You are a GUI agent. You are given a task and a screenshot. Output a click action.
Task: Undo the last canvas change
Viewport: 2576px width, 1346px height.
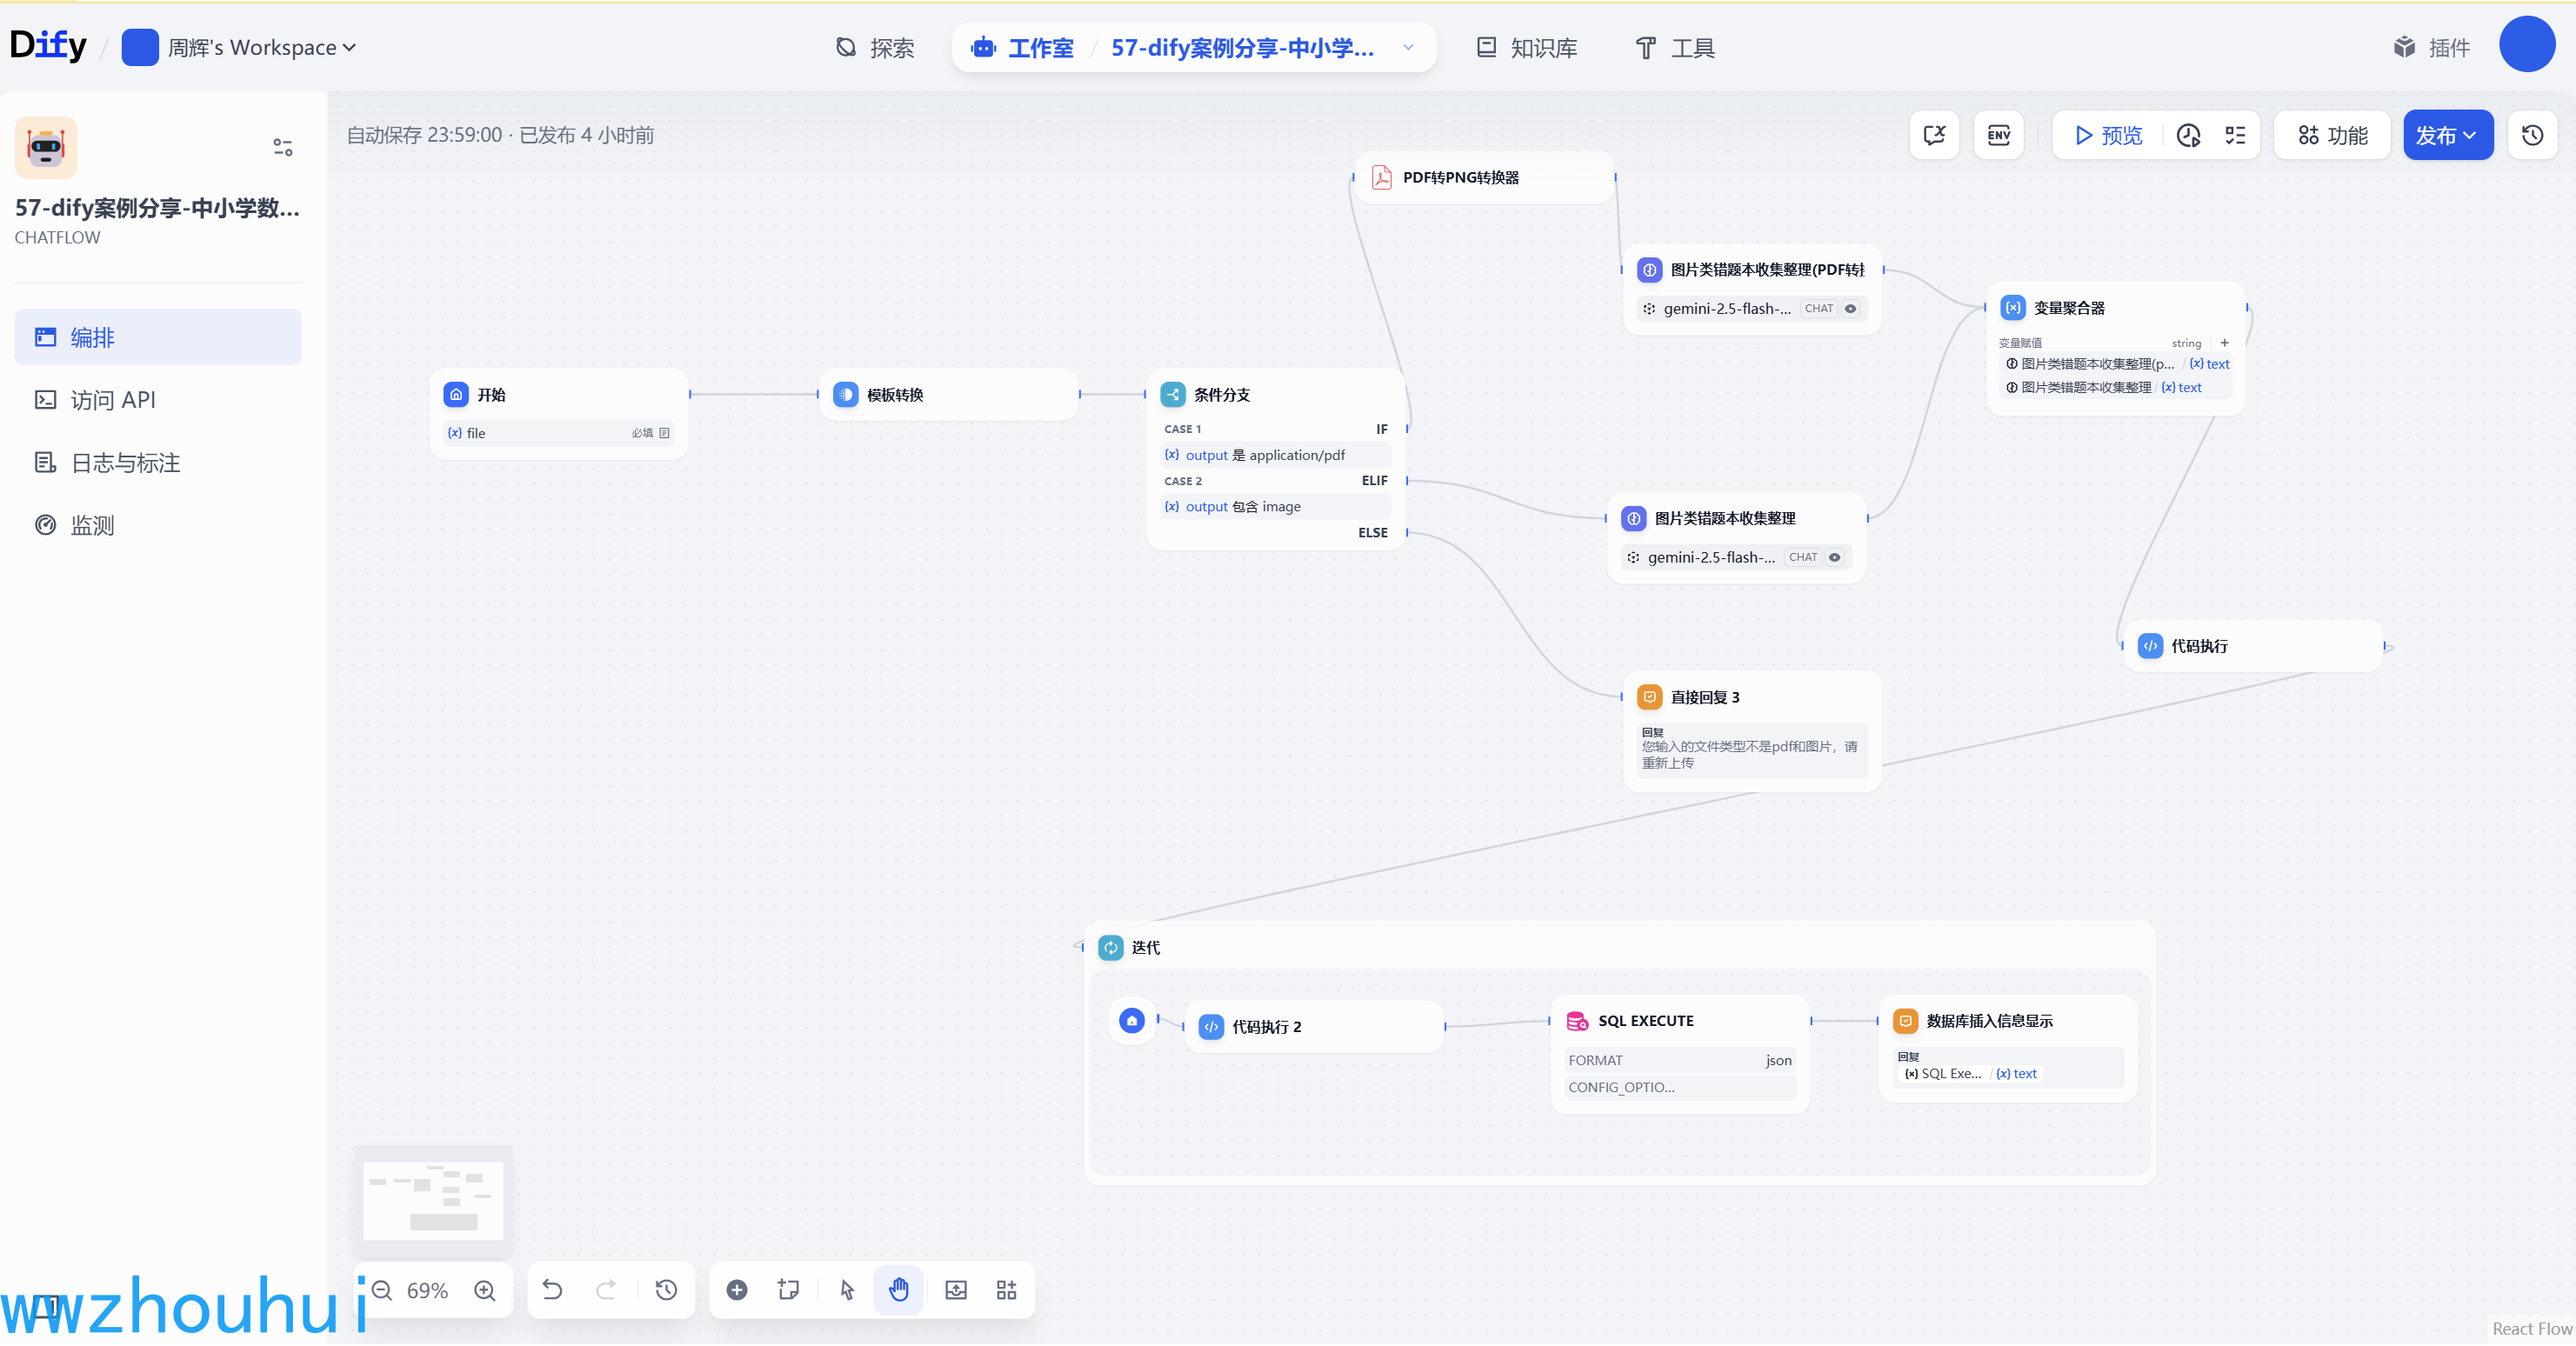point(552,1290)
